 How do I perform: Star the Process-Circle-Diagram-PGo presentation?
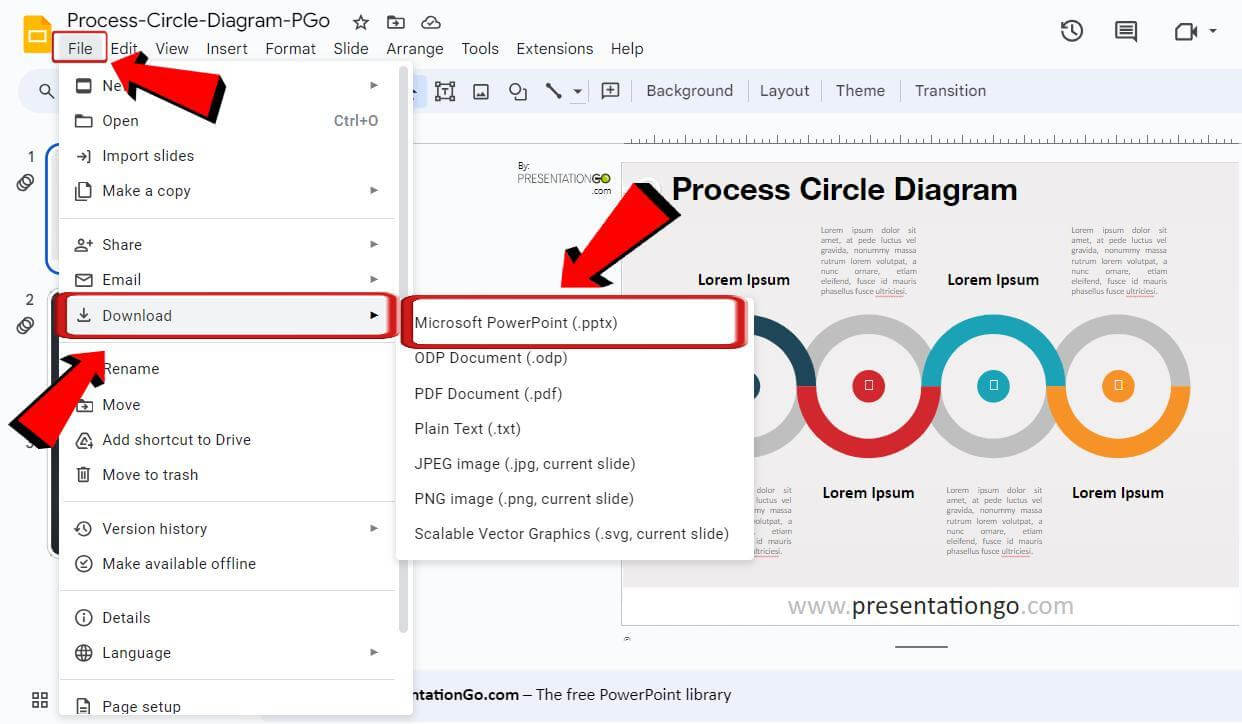(x=359, y=21)
